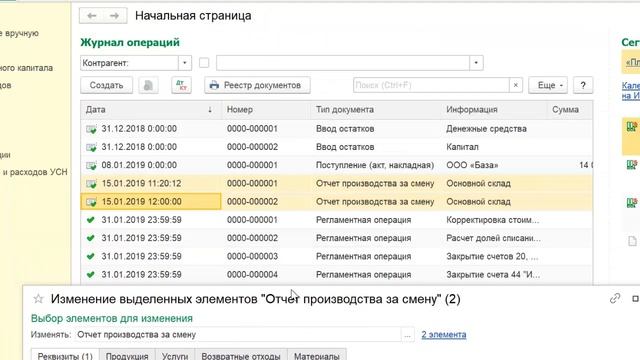The image size is (640, 360).
Task: Click document icon on Денежные средства row
Action: click(91, 129)
